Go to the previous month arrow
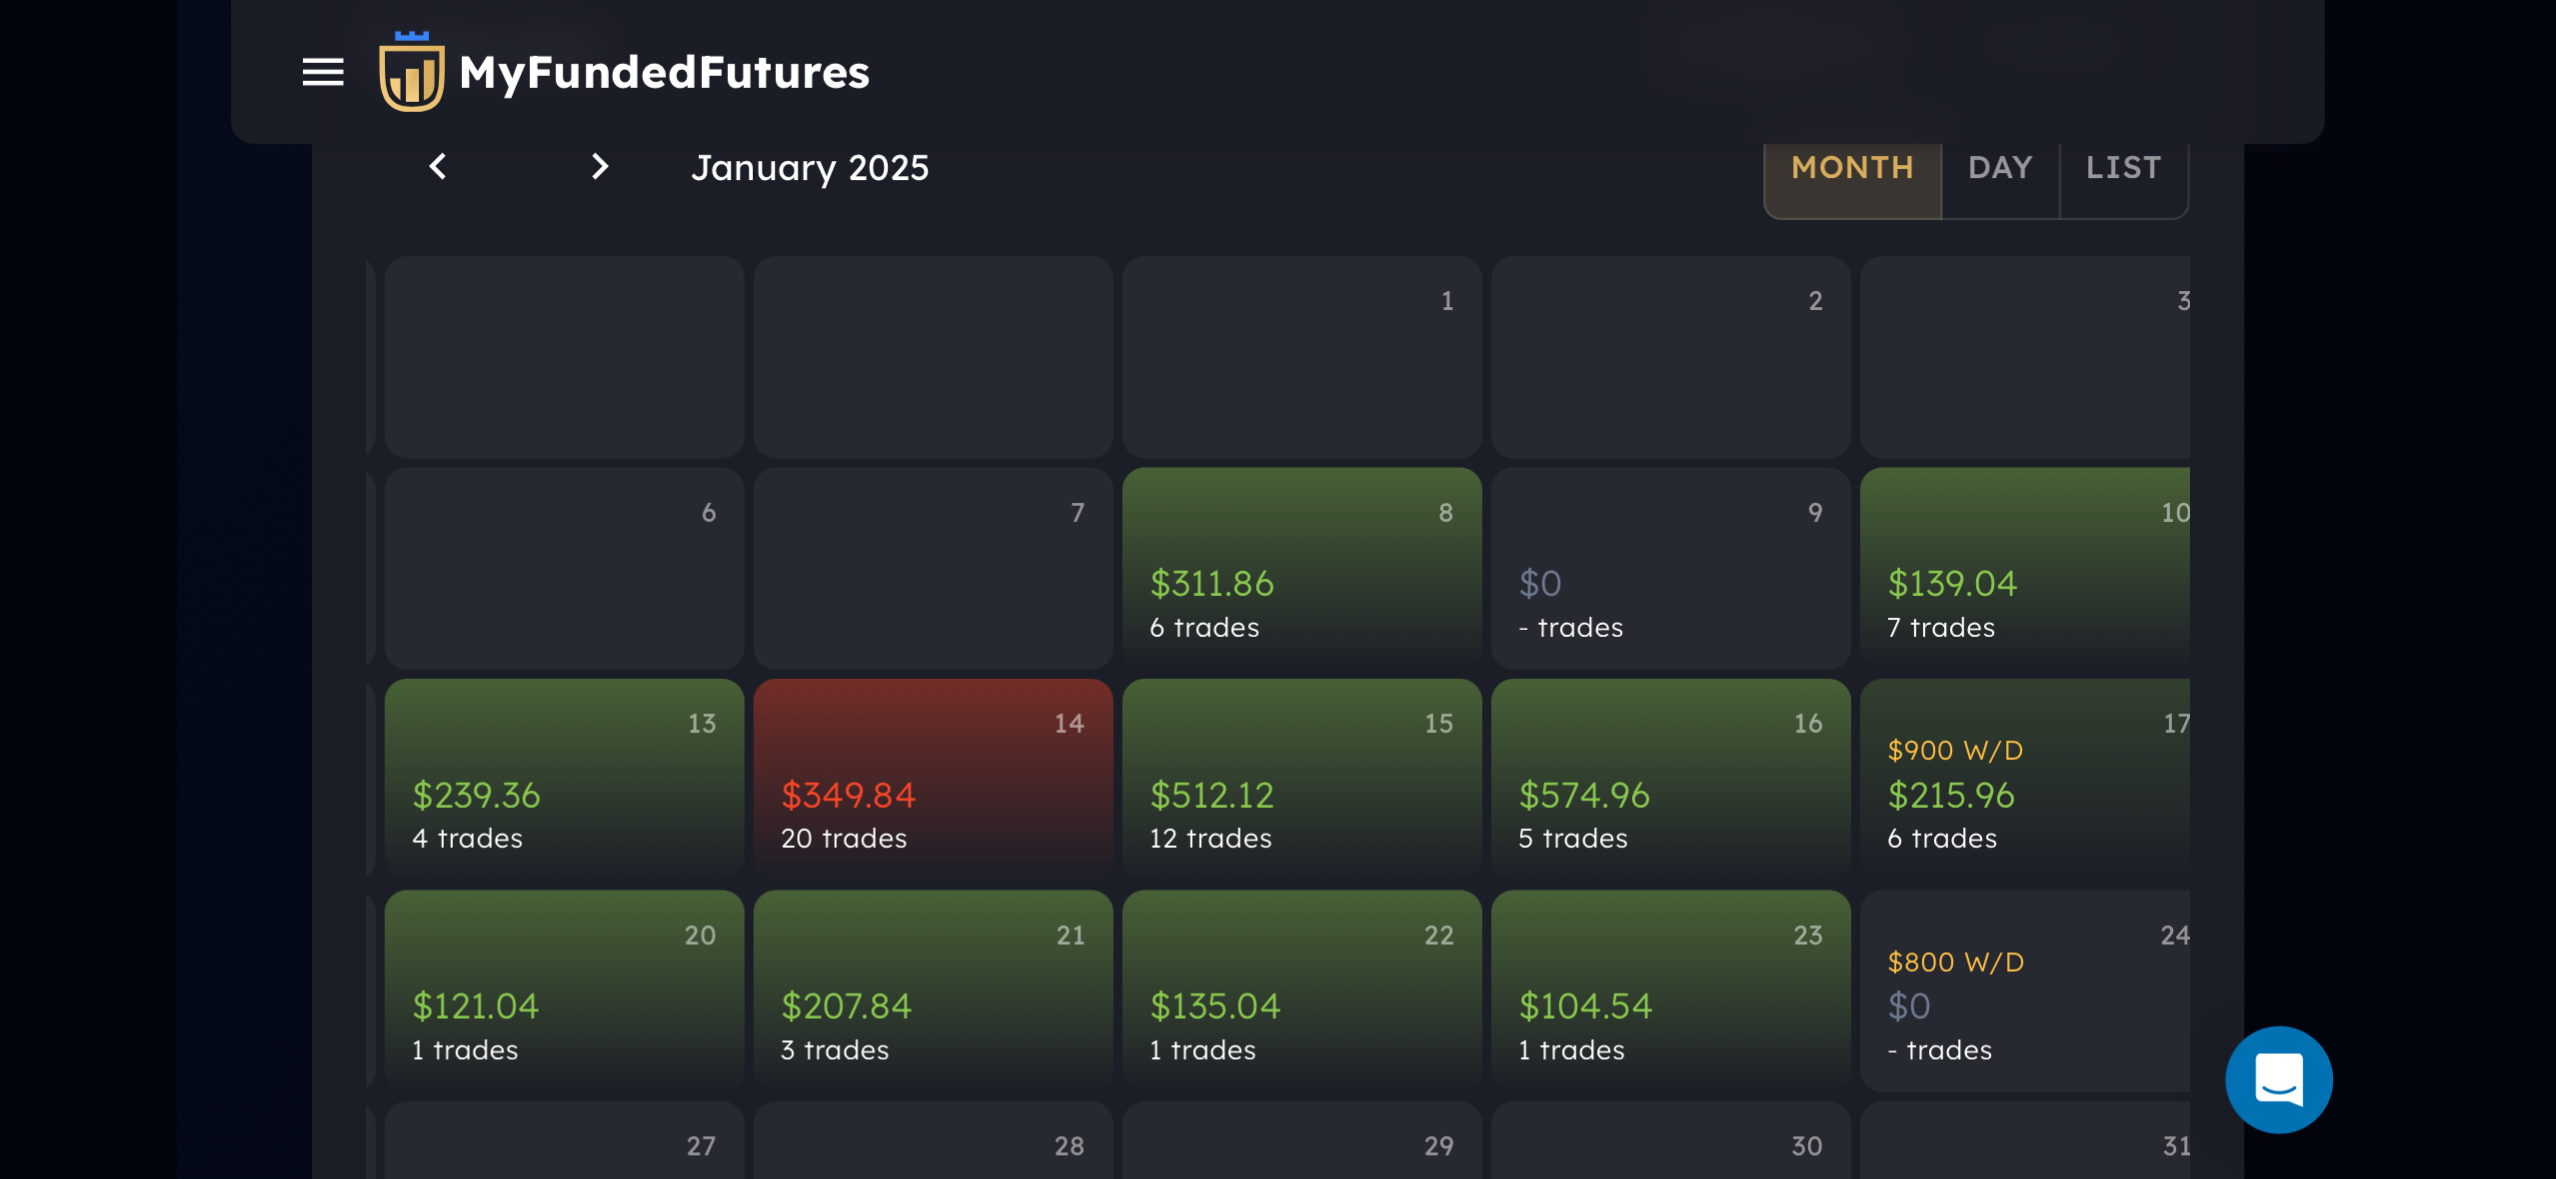The width and height of the screenshot is (2556, 1179). click(437, 167)
